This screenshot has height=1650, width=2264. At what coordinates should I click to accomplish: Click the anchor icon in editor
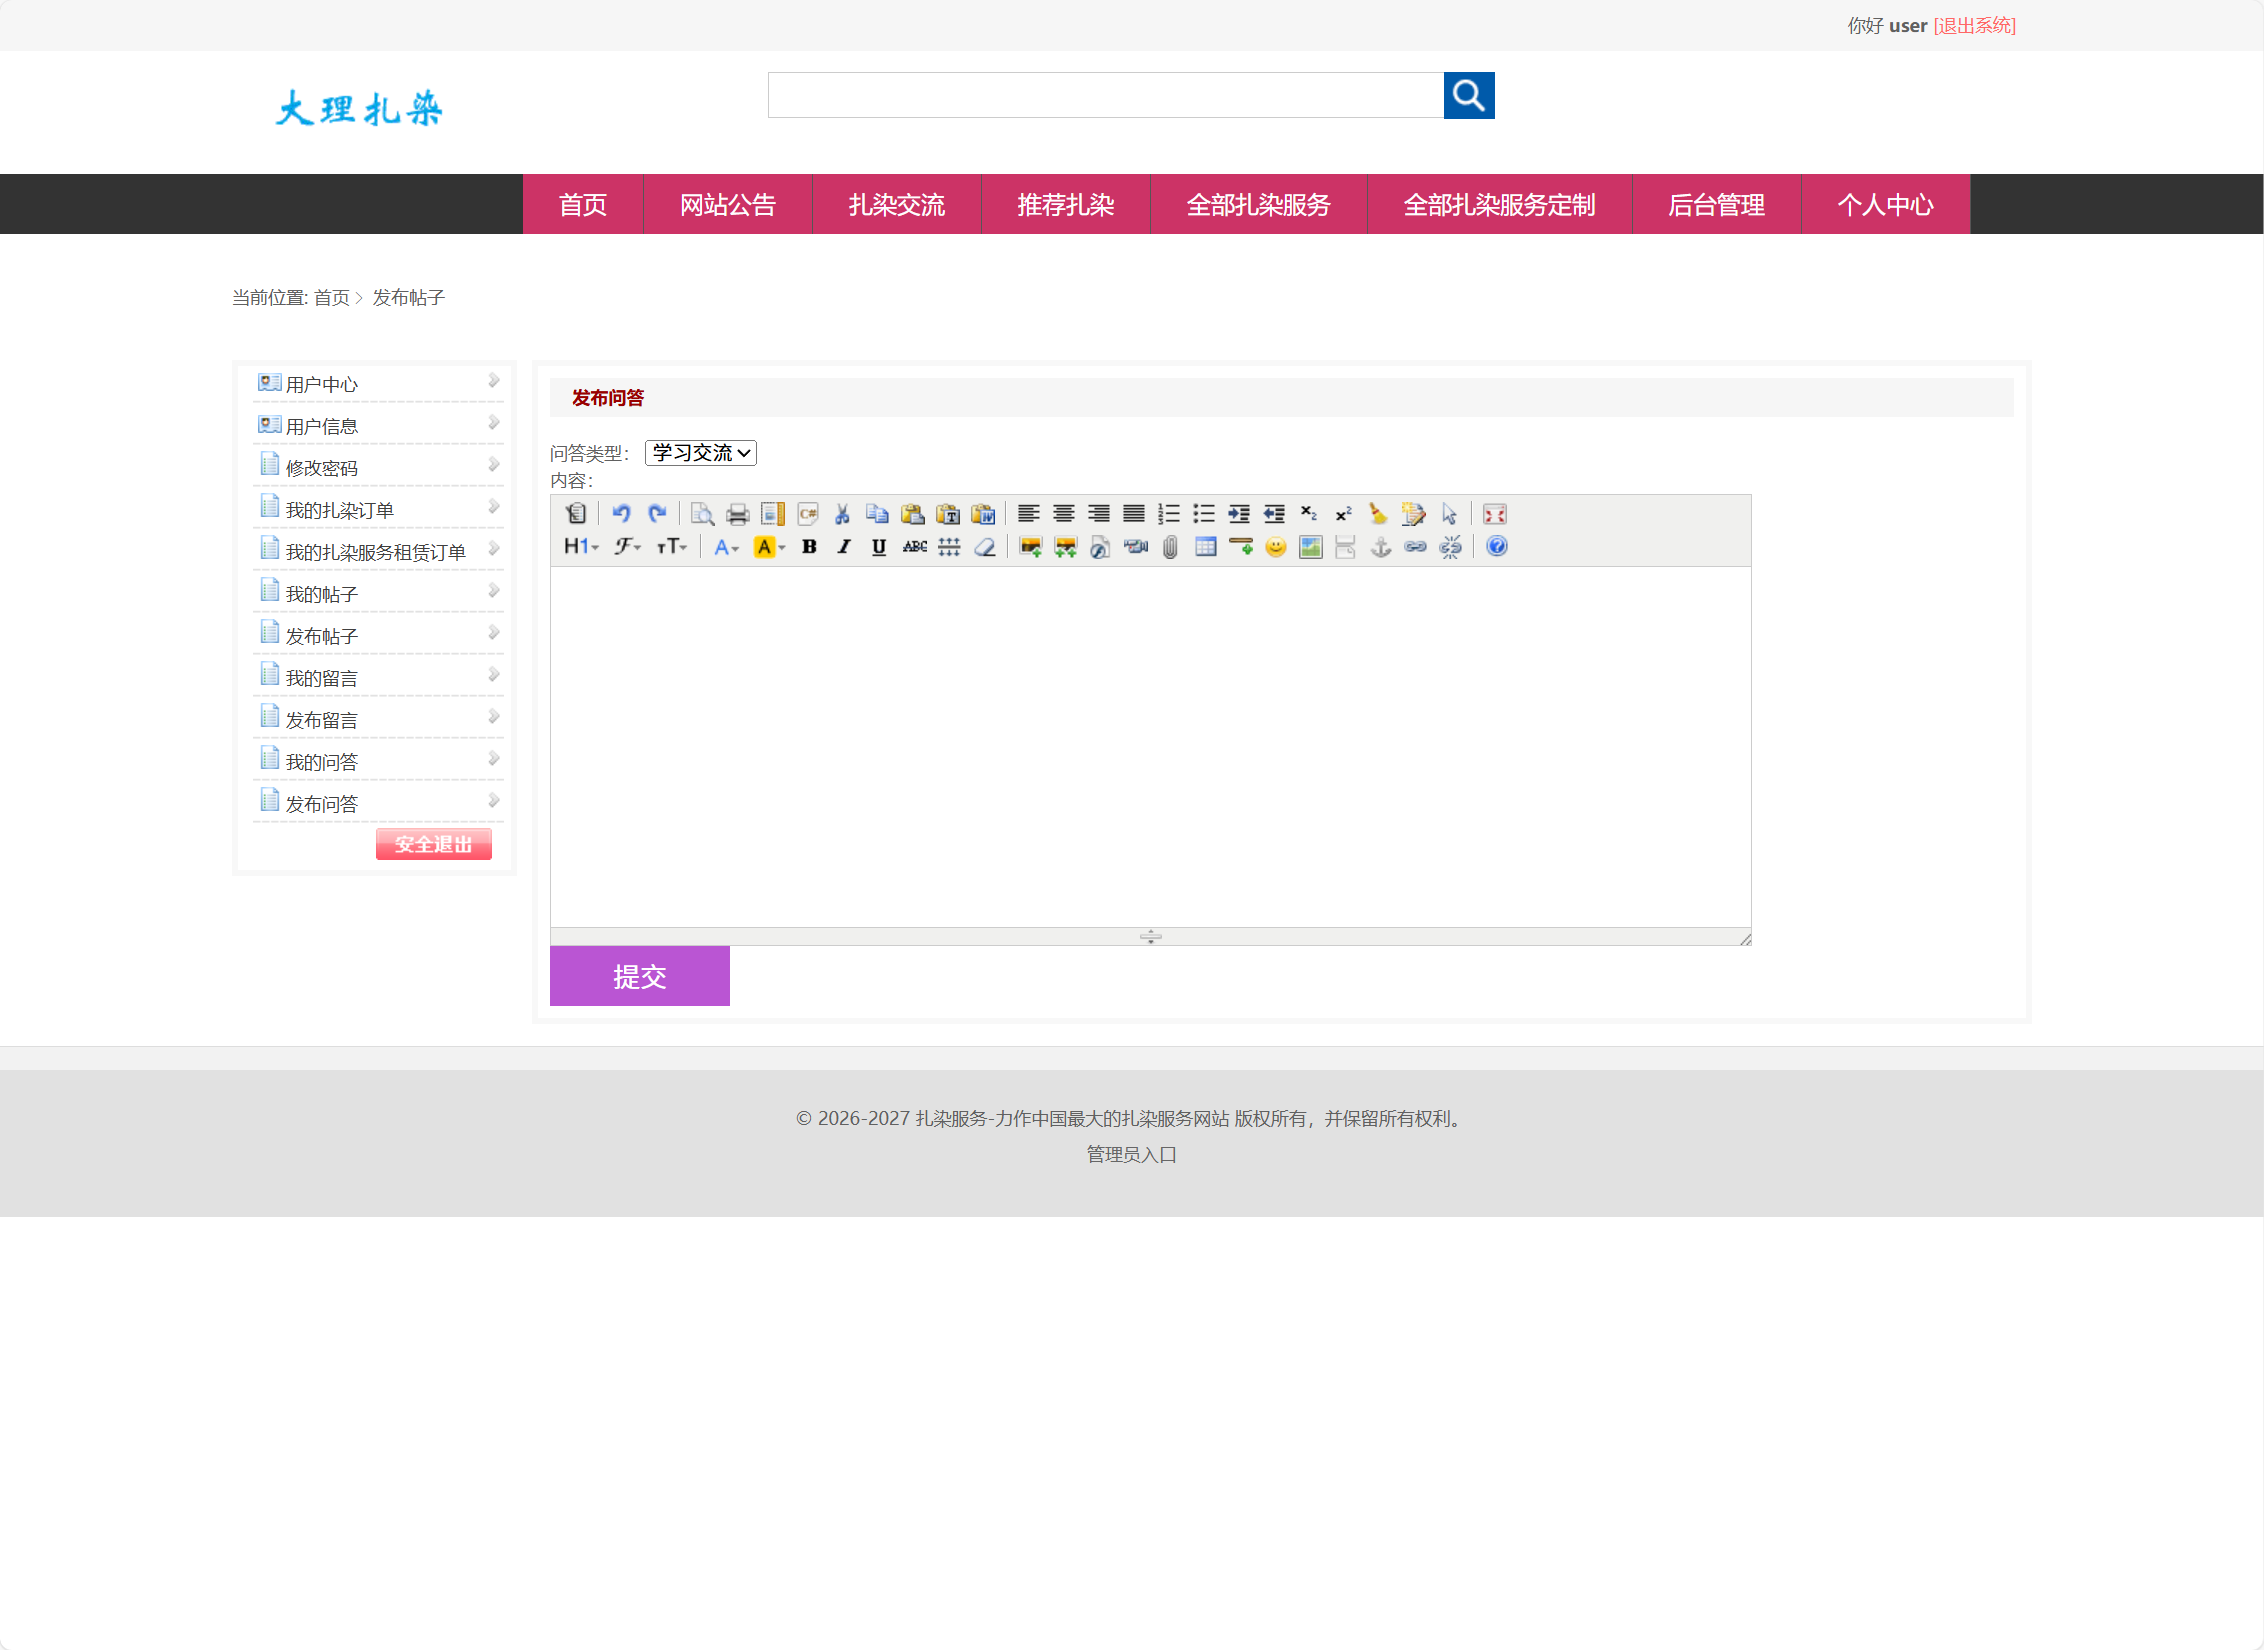pos(1380,547)
